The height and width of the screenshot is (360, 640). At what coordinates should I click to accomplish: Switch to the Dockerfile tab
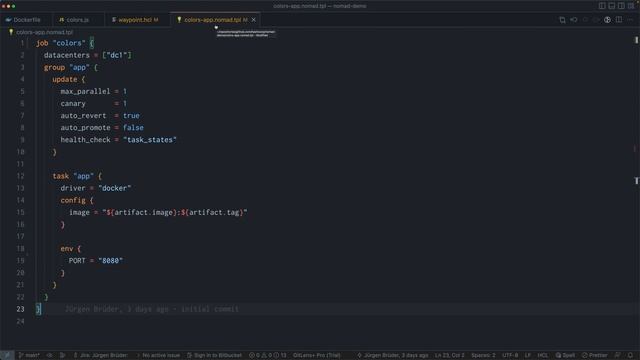click(25, 20)
